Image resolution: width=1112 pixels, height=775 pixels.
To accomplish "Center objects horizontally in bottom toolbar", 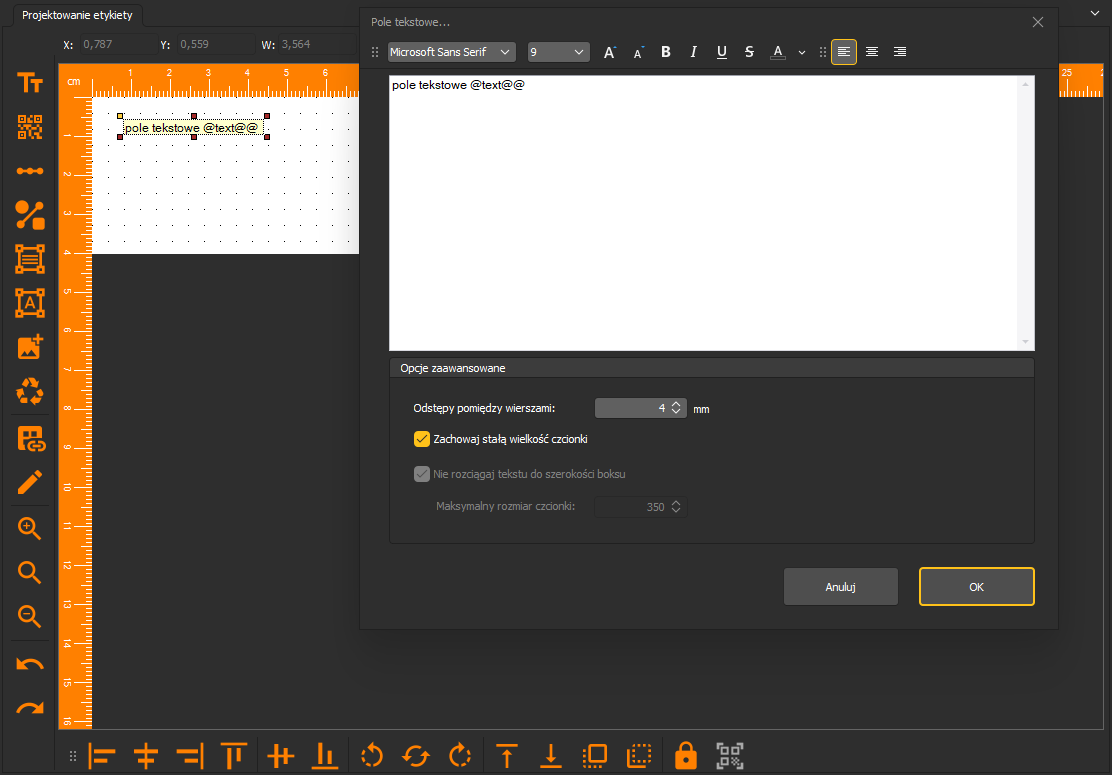I will pyautogui.click(x=145, y=756).
